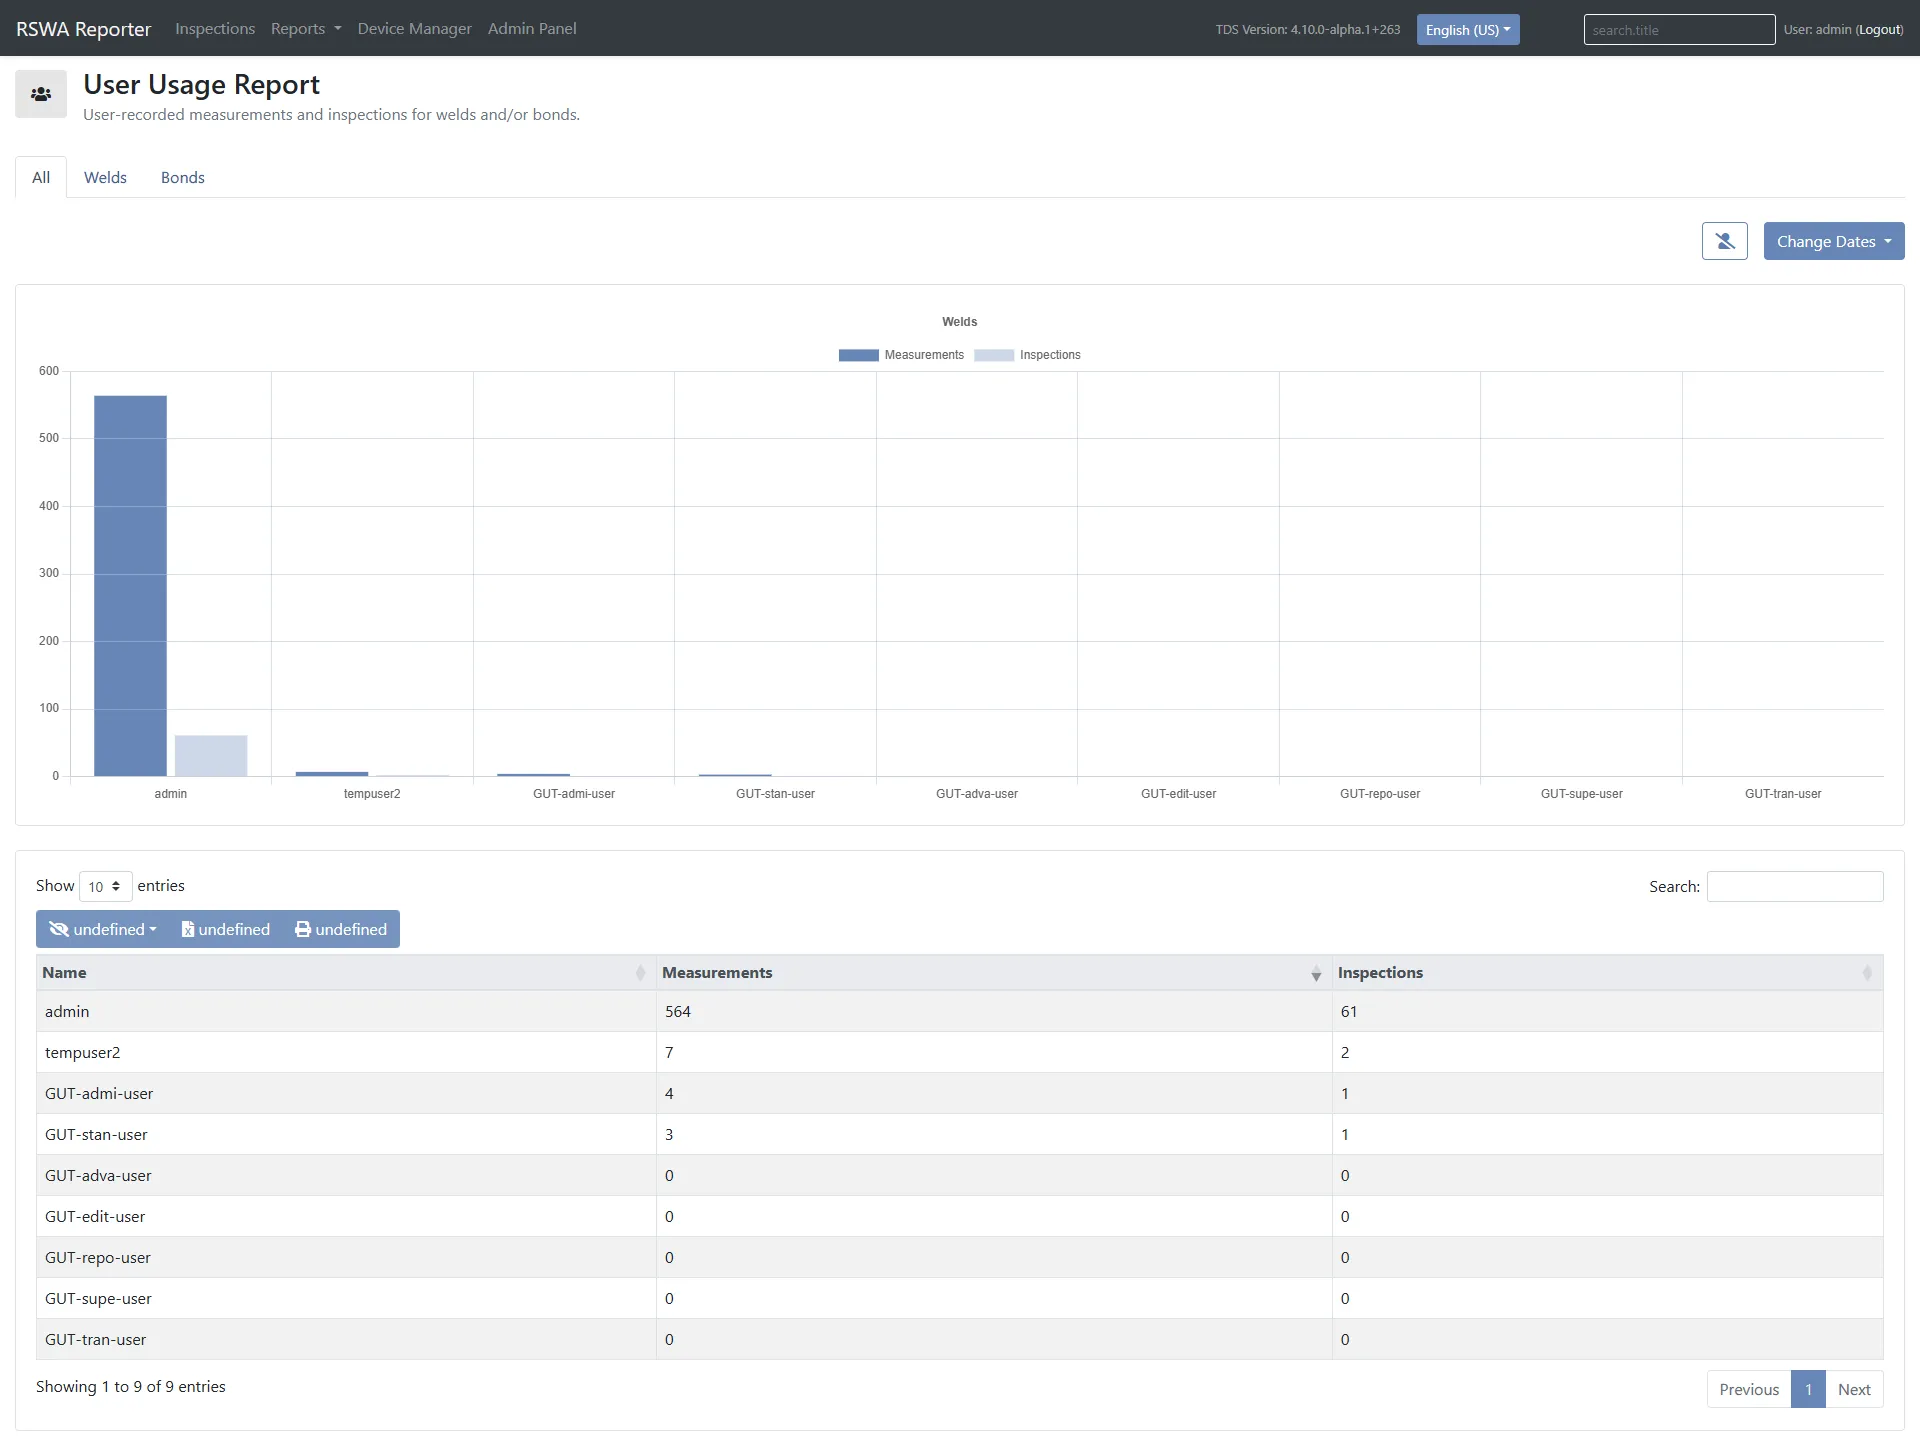
Task: Toggle Measurements dataset in chart legend
Action: (901, 355)
